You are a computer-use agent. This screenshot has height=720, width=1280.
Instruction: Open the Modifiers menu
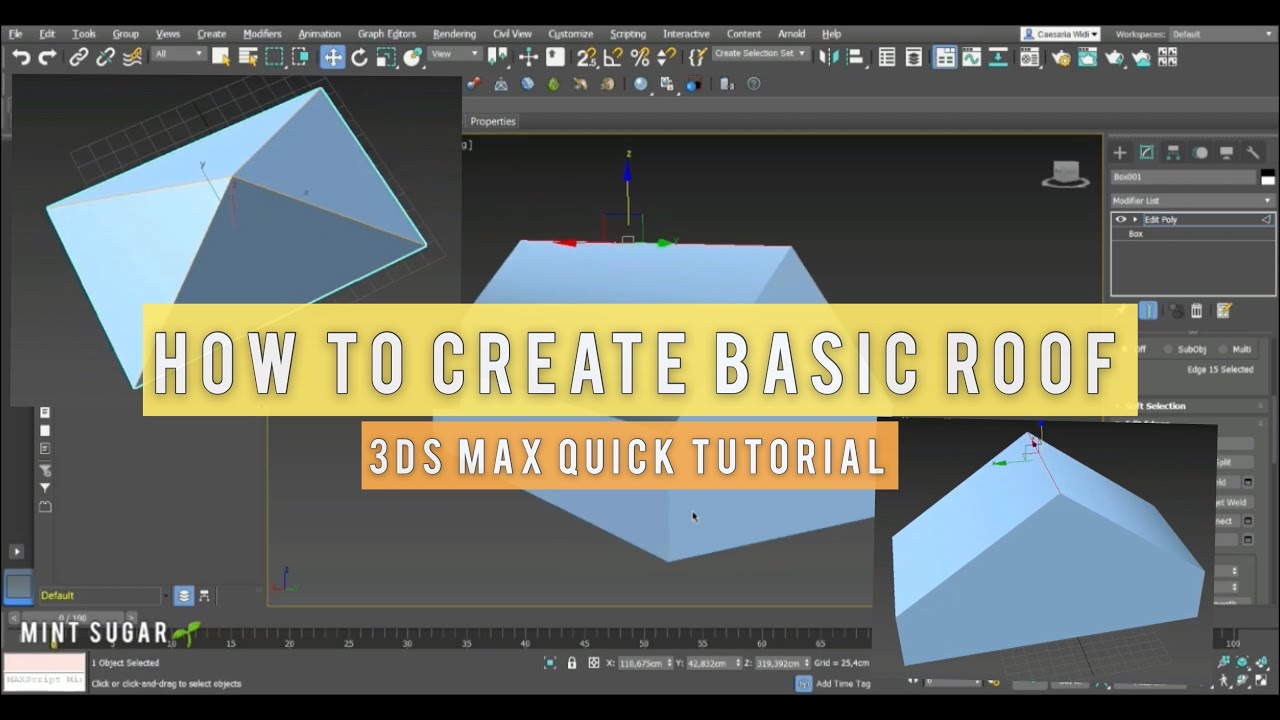point(262,34)
